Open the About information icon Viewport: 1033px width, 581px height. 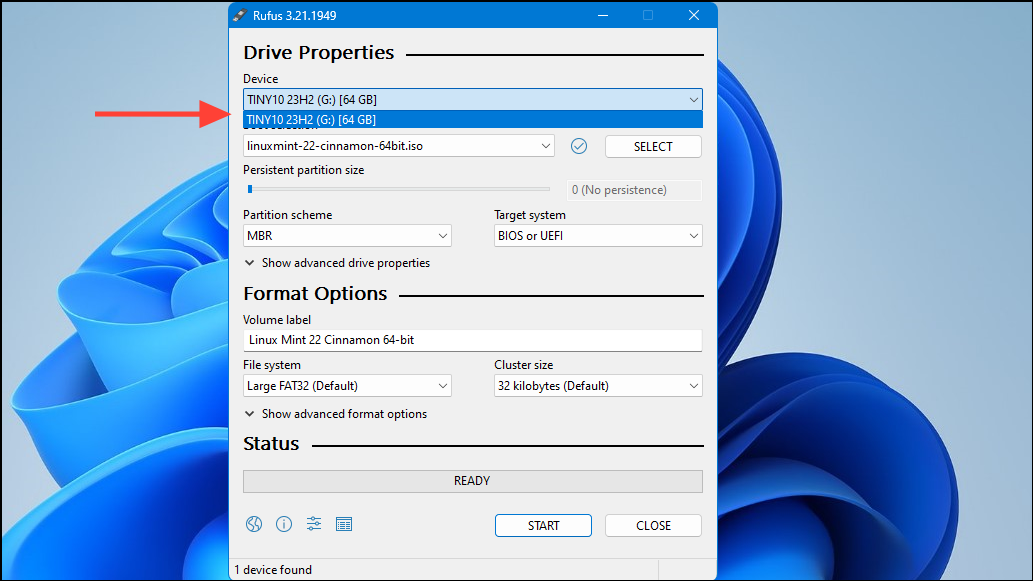tap(284, 524)
